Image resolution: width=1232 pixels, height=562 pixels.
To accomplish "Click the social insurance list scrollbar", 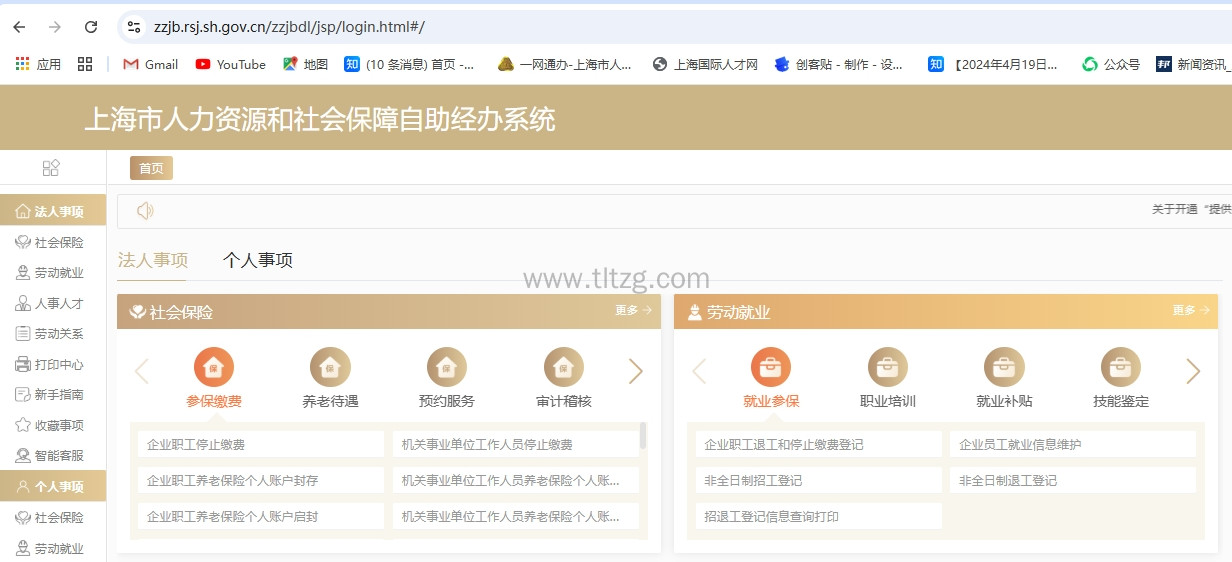I will (x=643, y=436).
